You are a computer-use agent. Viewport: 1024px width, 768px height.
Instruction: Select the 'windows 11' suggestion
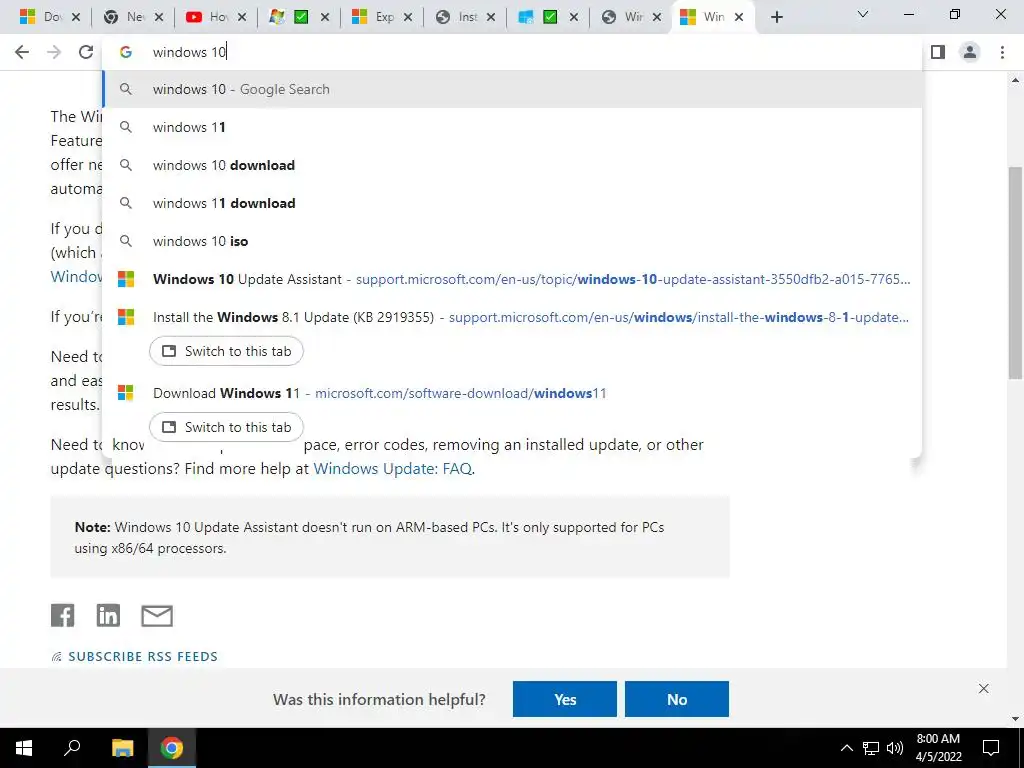click(x=512, y=127)
